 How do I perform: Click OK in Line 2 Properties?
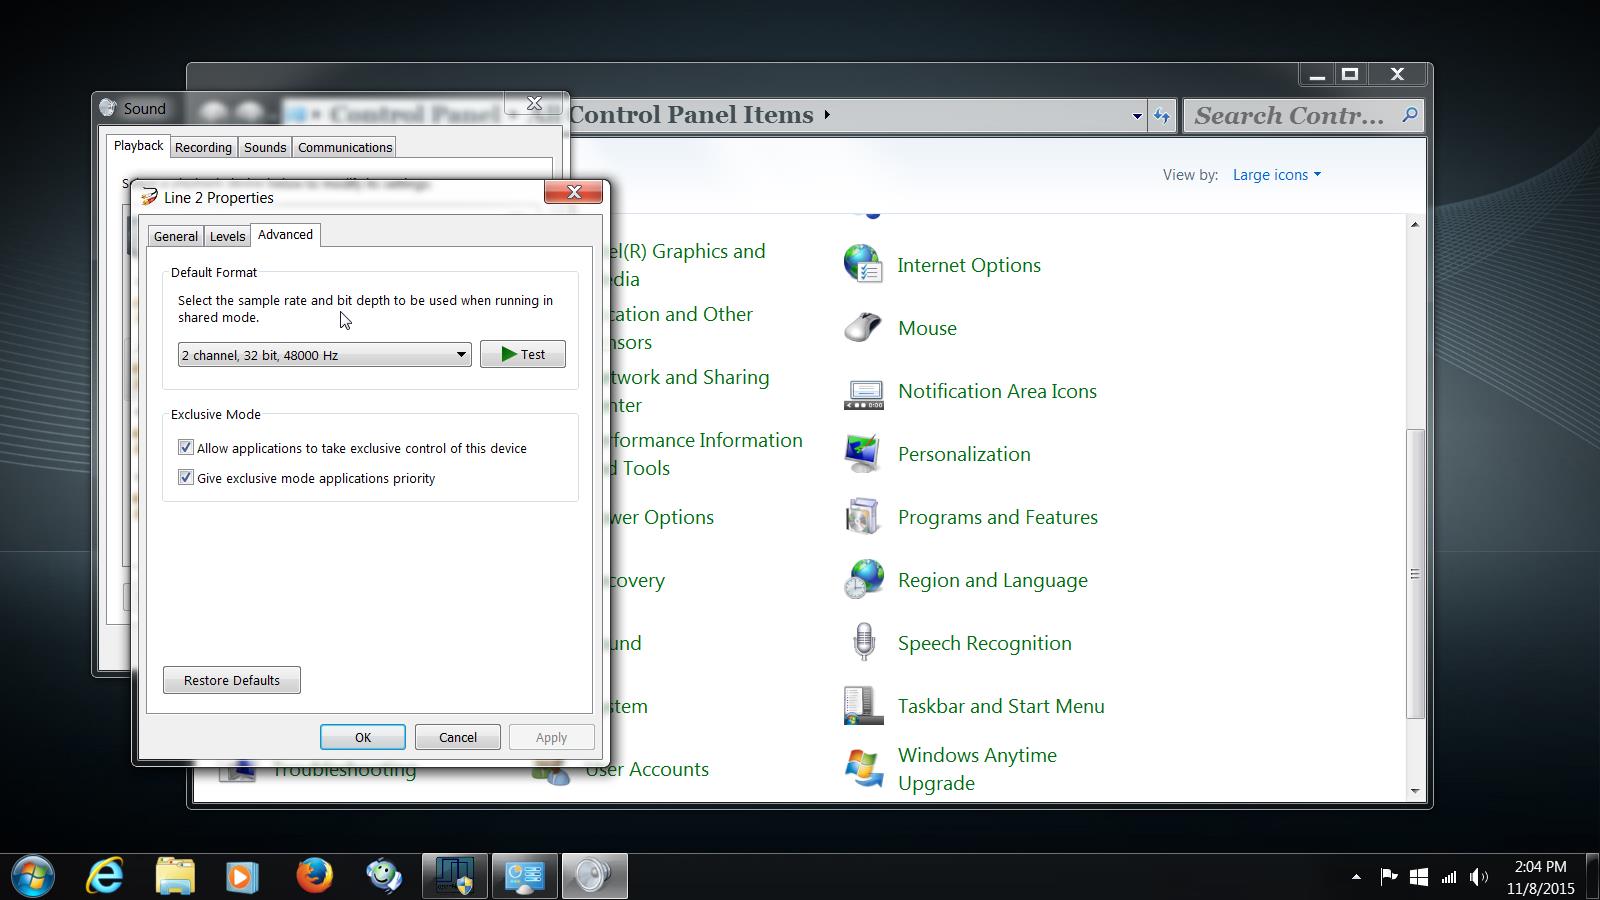click(x=363, y=737)
